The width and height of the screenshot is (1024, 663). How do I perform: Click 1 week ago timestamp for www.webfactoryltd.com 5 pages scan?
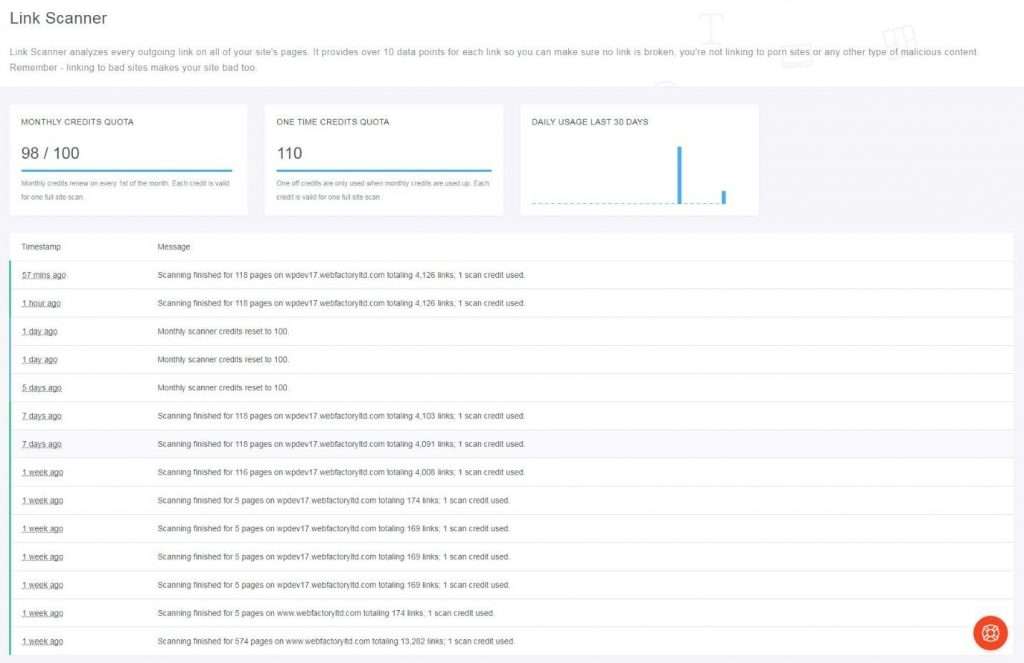(42, 613)
